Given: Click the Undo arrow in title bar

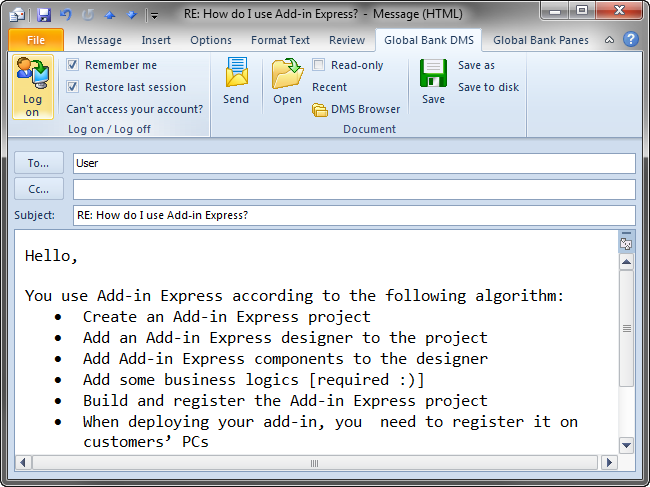Looking at the screenshot, I should point(65,15).
